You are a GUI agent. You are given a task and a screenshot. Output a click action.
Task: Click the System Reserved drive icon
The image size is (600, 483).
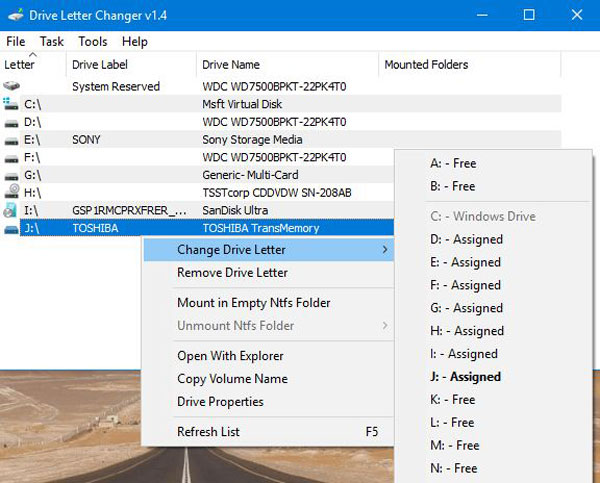[12, 87]
